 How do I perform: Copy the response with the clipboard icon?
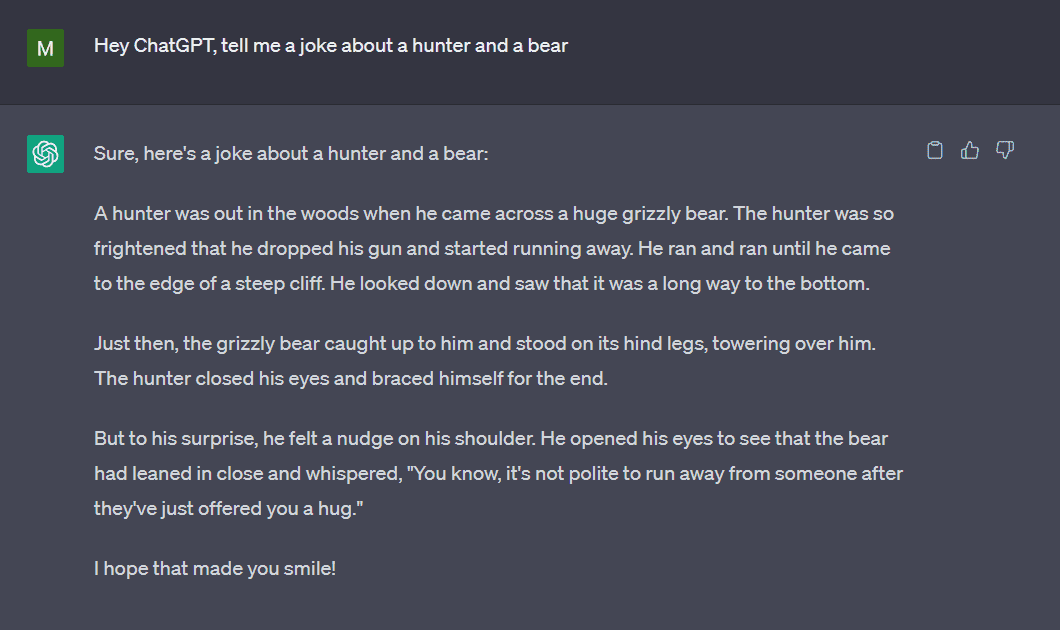tap(934, 150)
